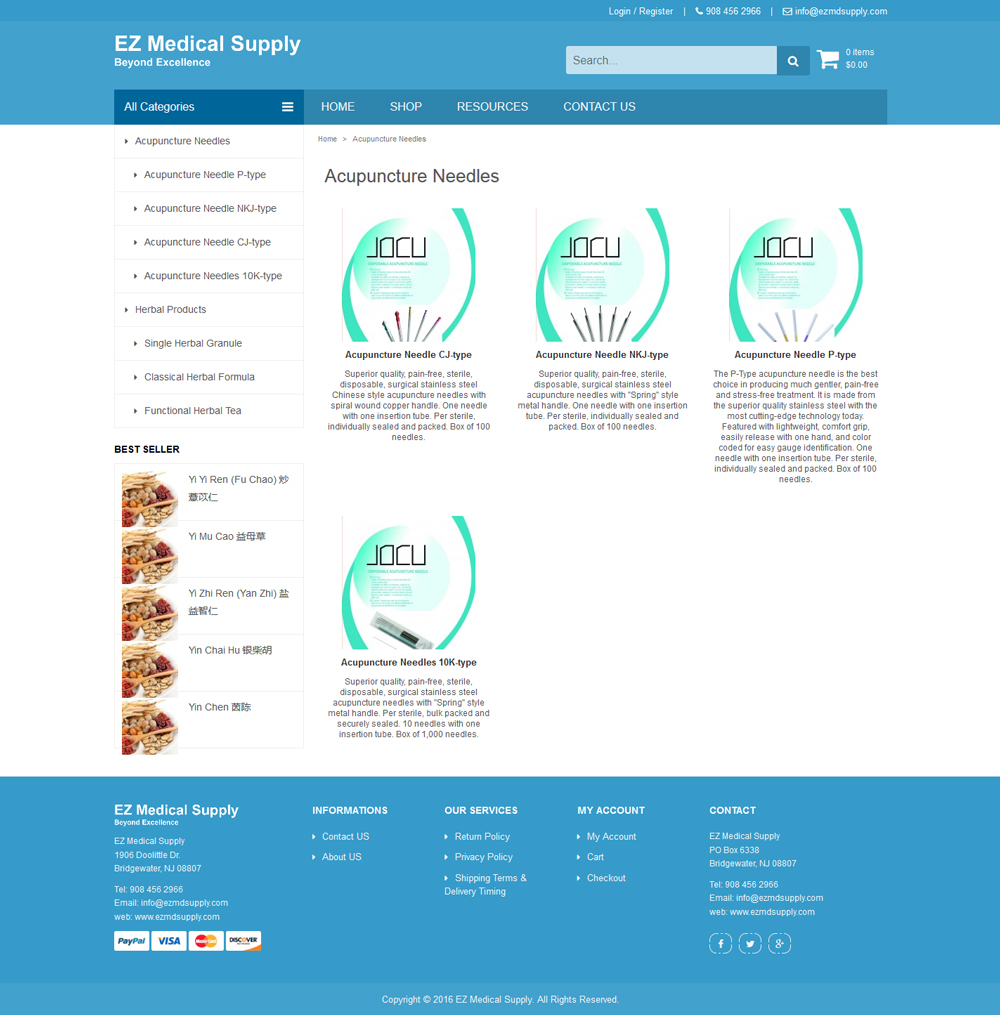Image resolution: width=1000 pixels, height=1015 pixels.
Task: Click the email envelope icon in top bar
Action: coord(787,11)
